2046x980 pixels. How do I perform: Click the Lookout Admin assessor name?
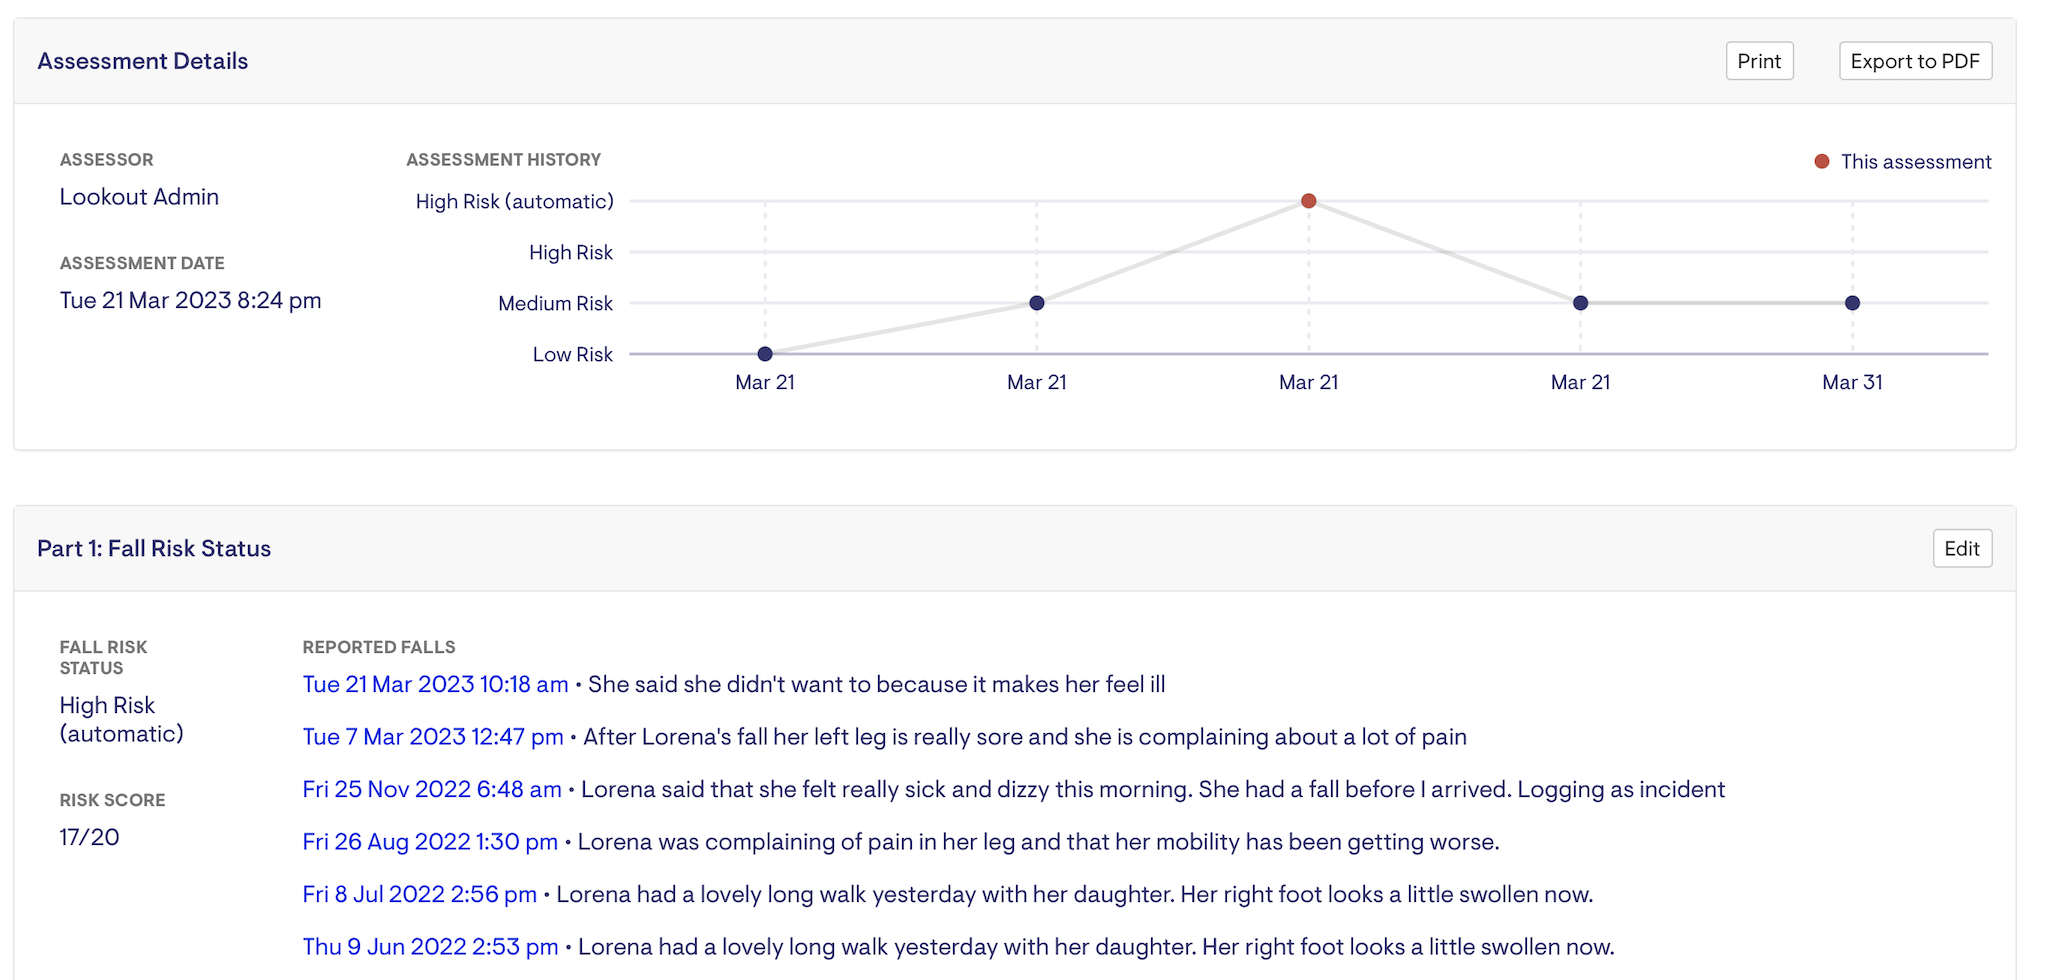click(139, 197)
